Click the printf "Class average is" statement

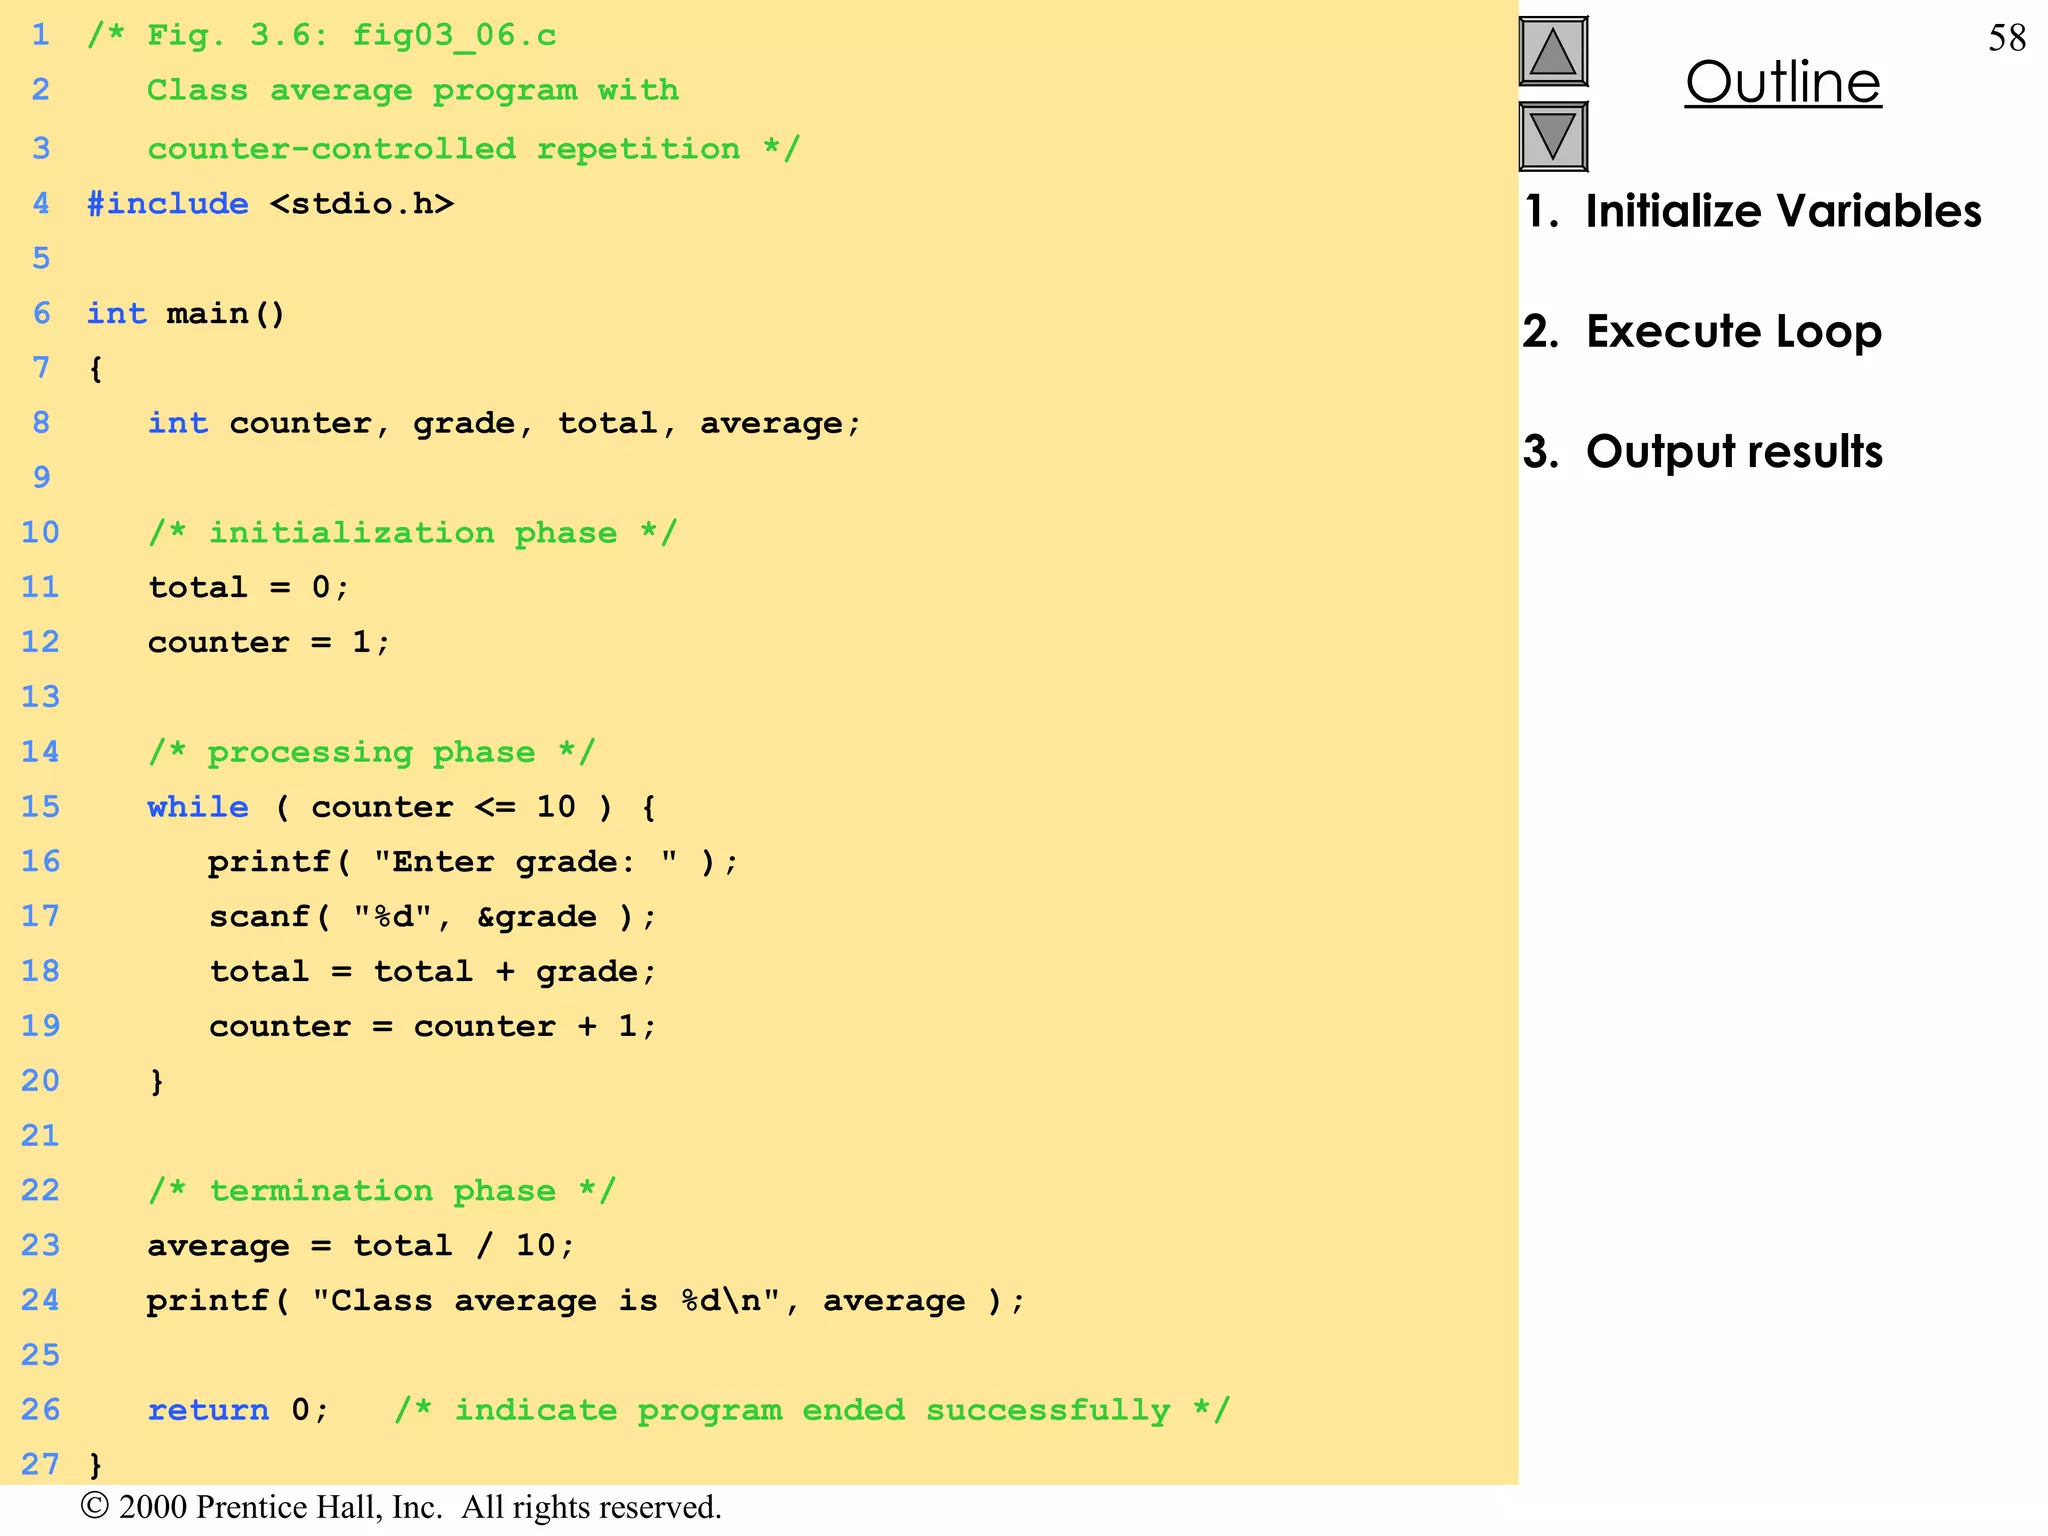pos(586,1300)
